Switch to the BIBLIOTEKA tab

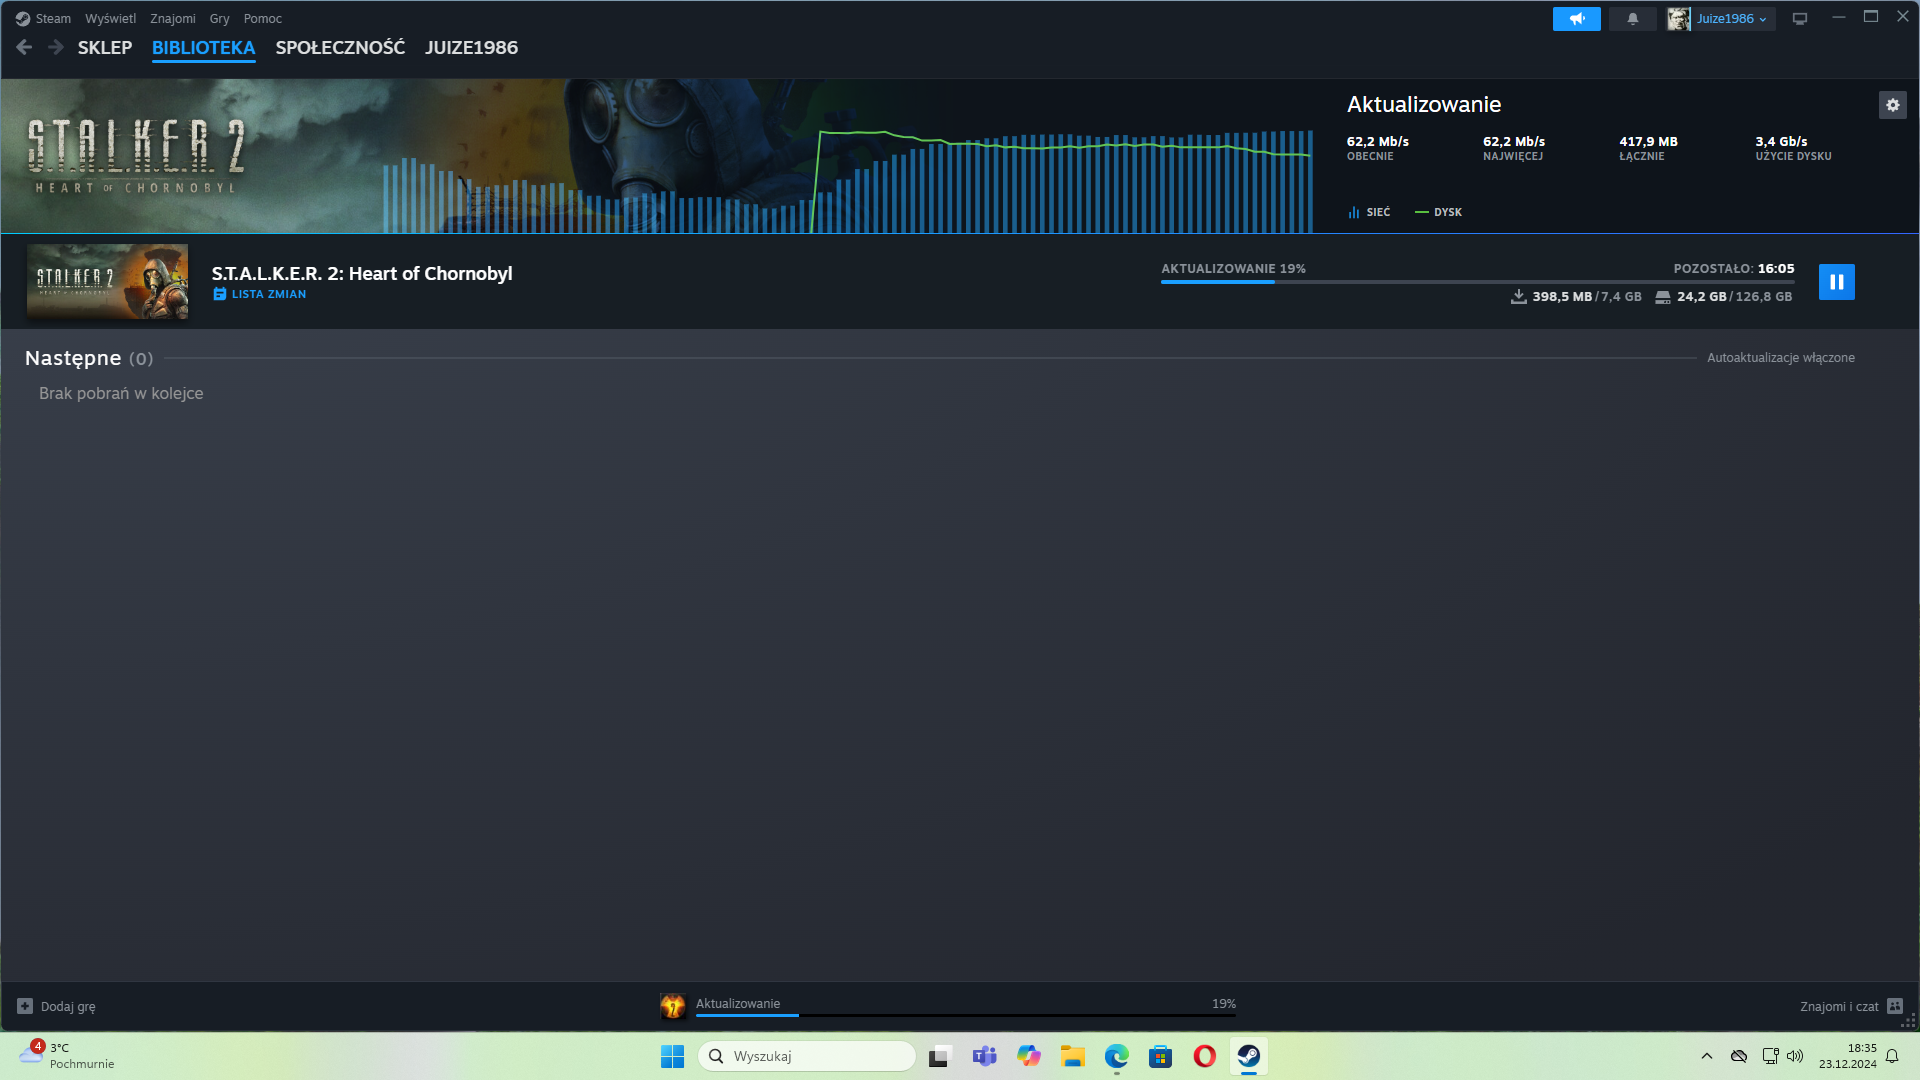tap(203, 48)
